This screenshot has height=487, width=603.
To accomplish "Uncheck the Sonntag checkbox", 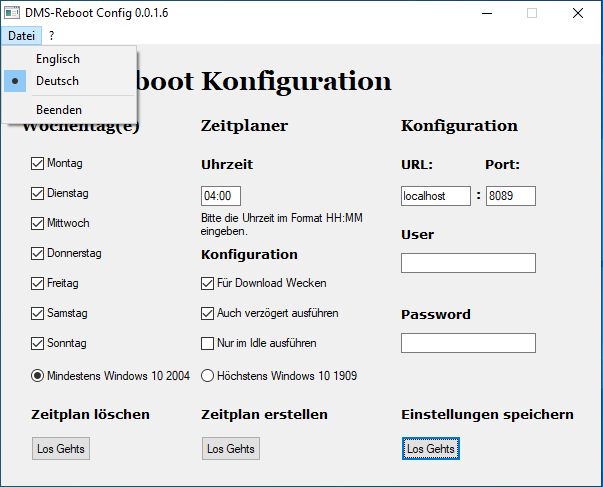I will point(38,343).
